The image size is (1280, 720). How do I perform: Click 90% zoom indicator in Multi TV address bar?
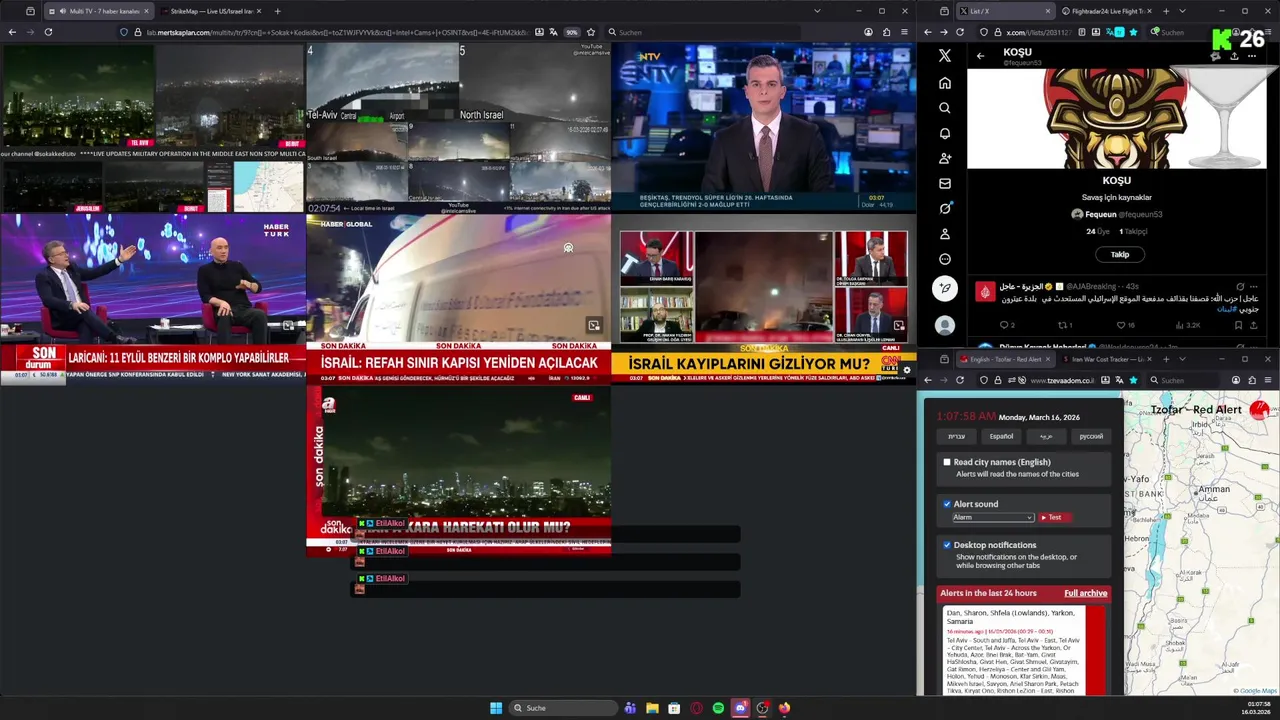(x=572, y=32)
